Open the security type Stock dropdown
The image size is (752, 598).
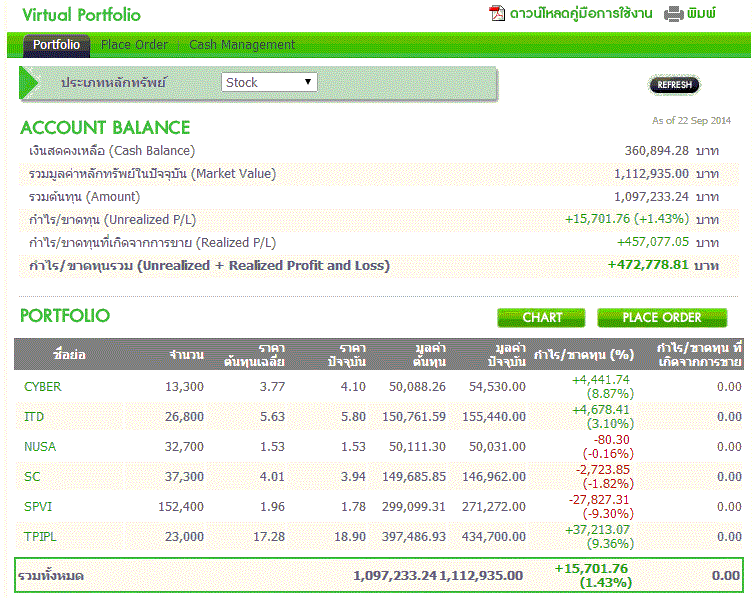pos(269,83)
